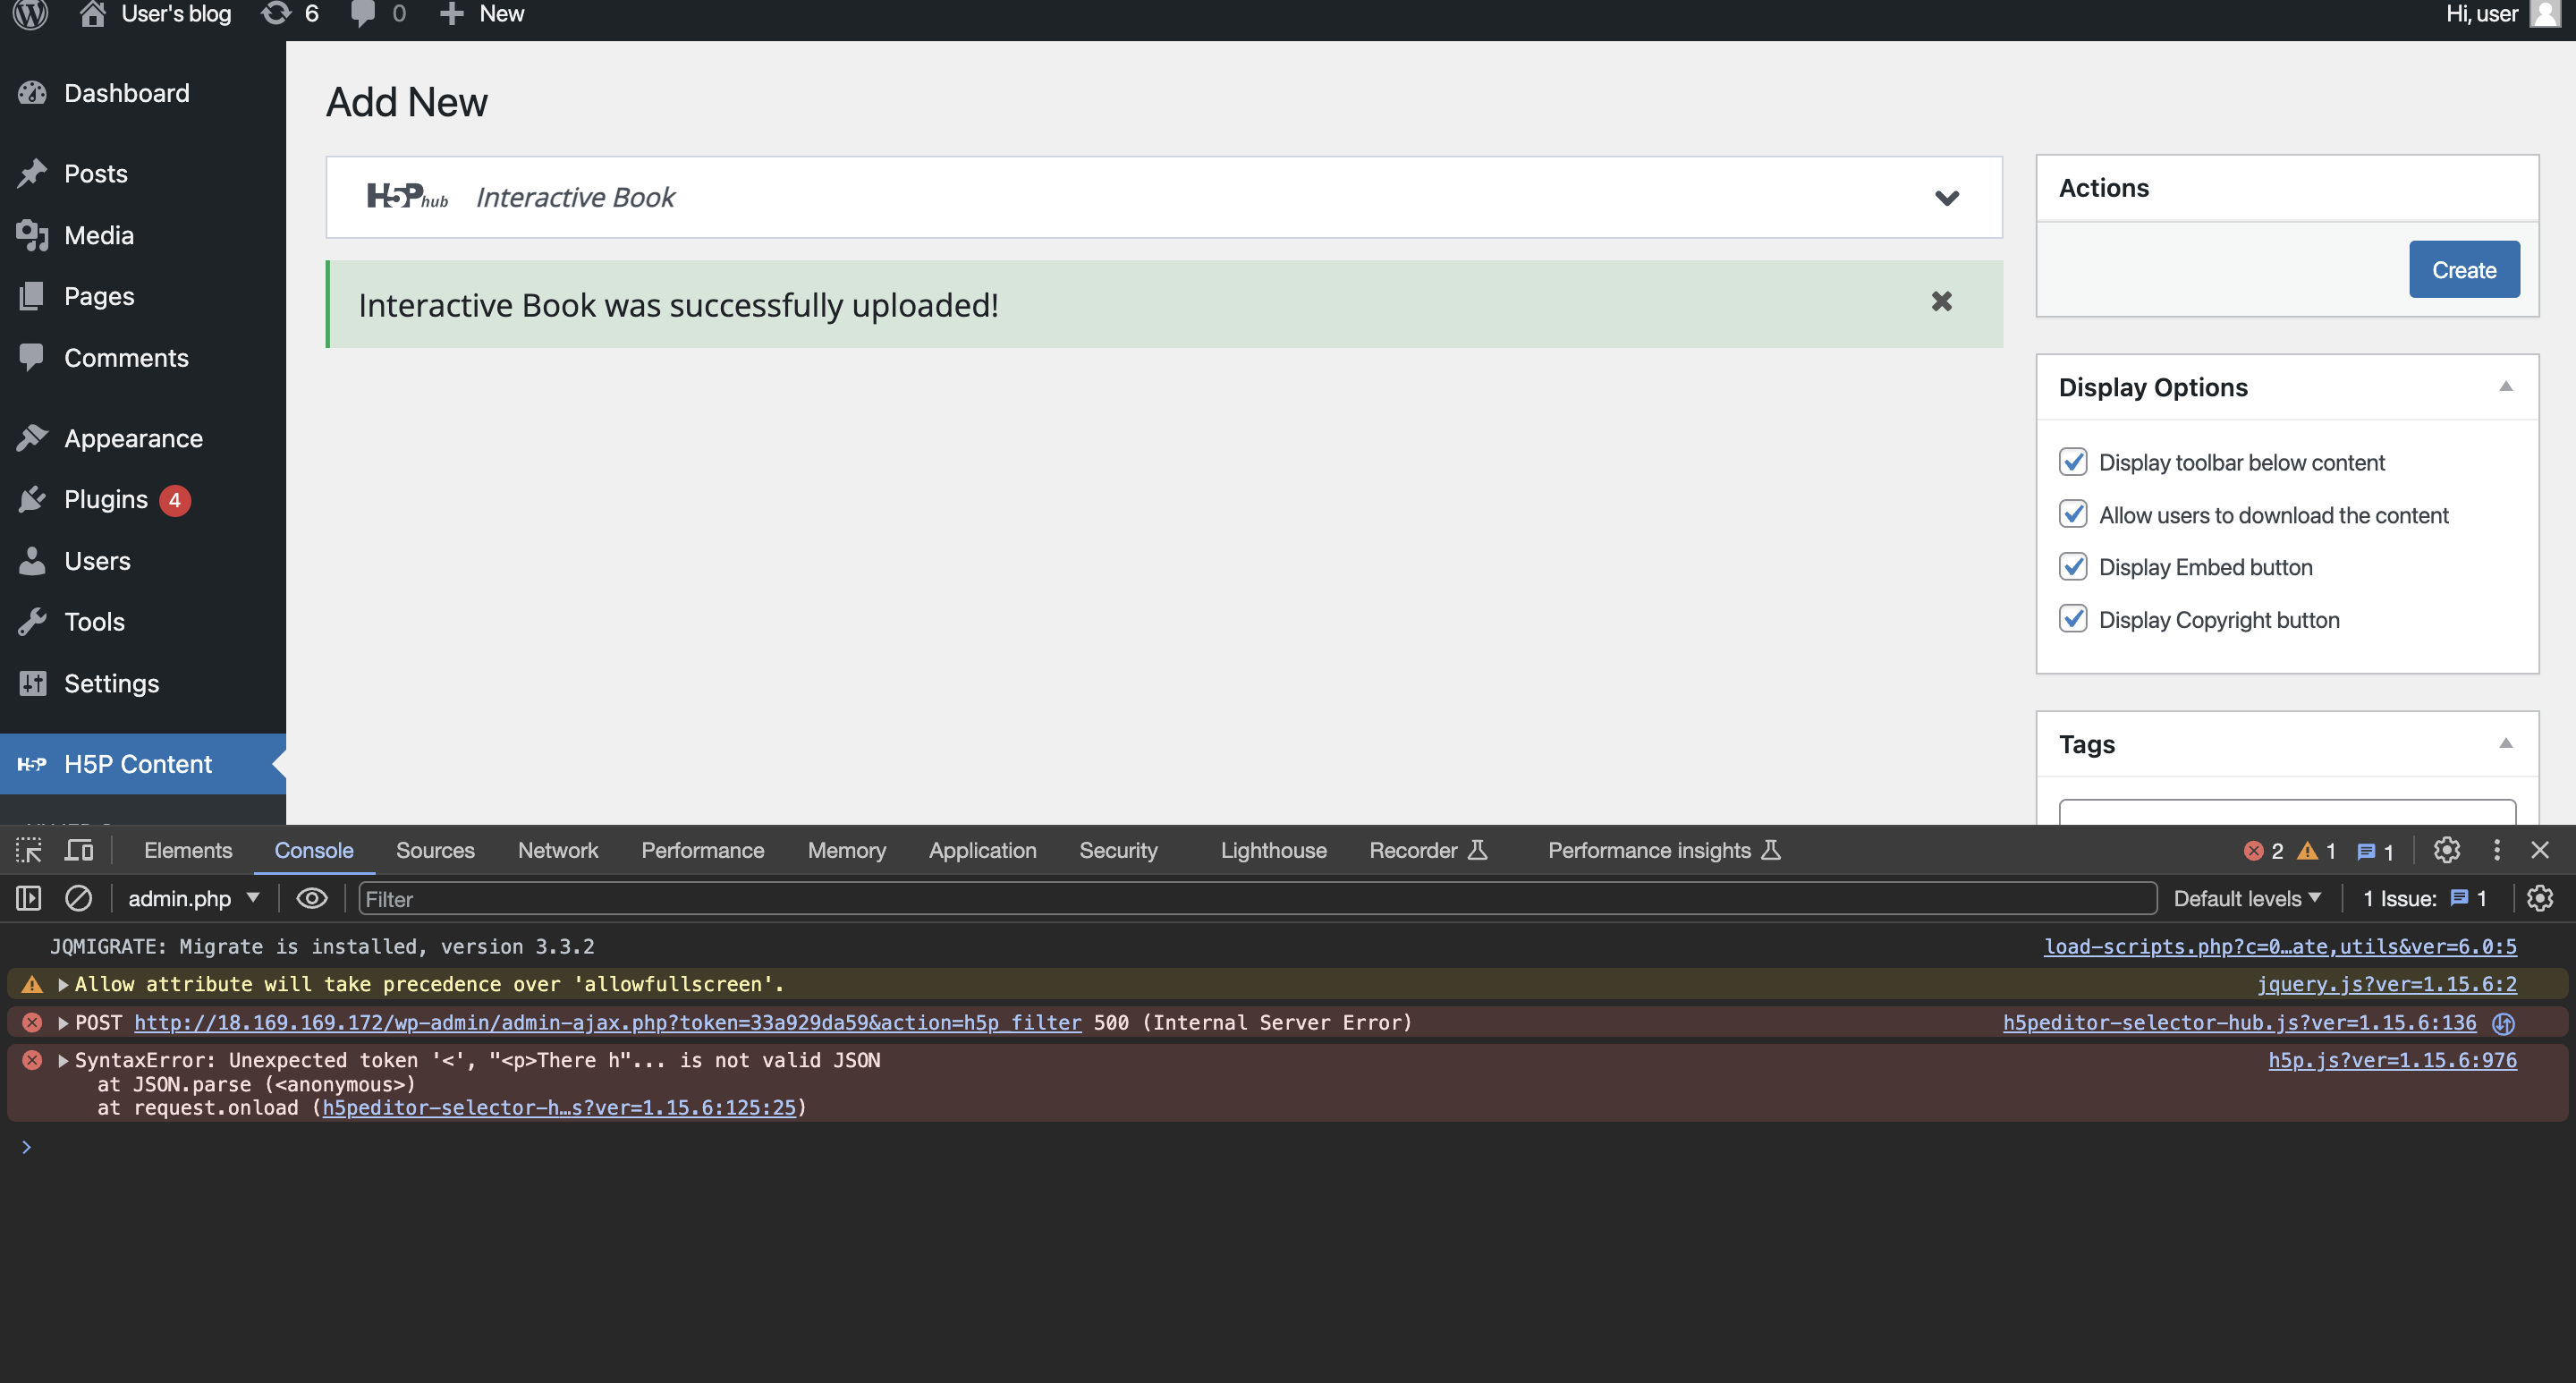Screen dimensions: 2576x1383
Task: Open DevTools settings gear
Action: (2446, 850)
